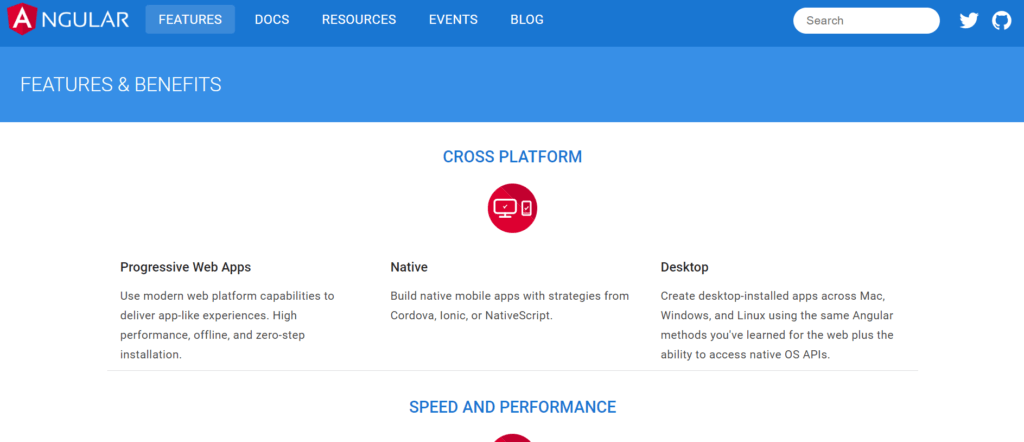Open the GitHub icon link
Screen dimensions: 1024x442
click(1002, 21)
